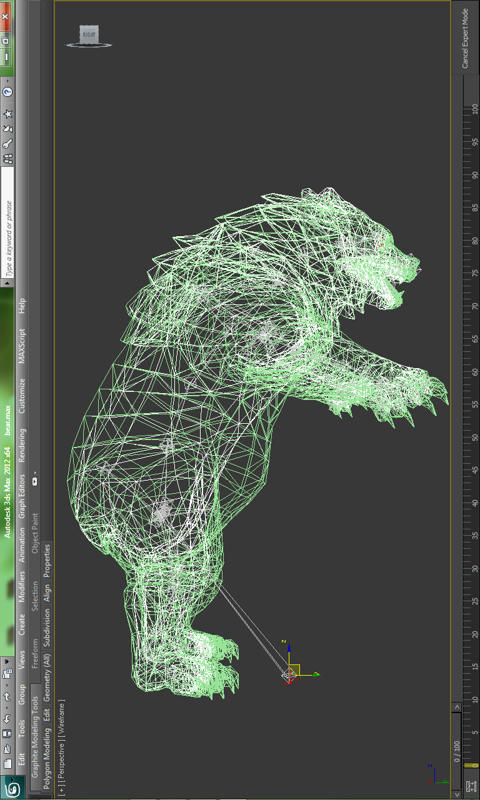This screenshot has width=480, height=800.
Task: Expand the arrow left of the search field
Action: click(7, 284)
